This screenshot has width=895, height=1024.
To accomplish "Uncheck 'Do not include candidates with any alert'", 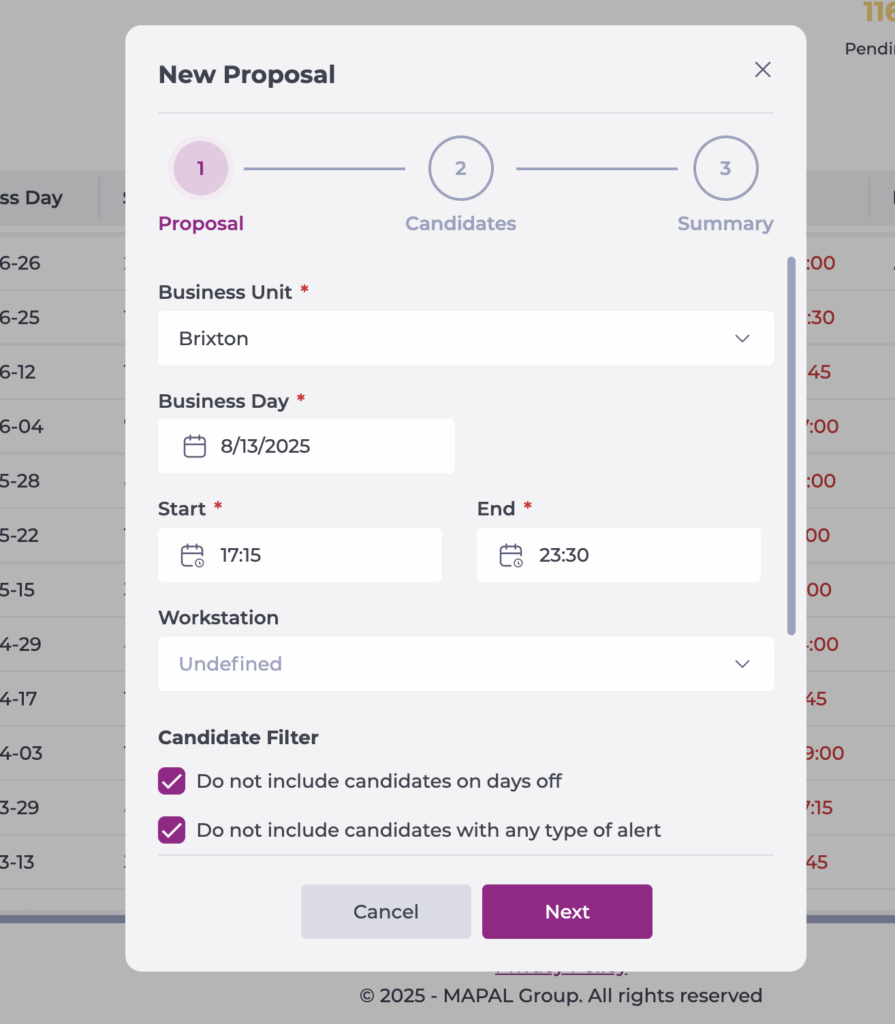I will tap(172, 830).
